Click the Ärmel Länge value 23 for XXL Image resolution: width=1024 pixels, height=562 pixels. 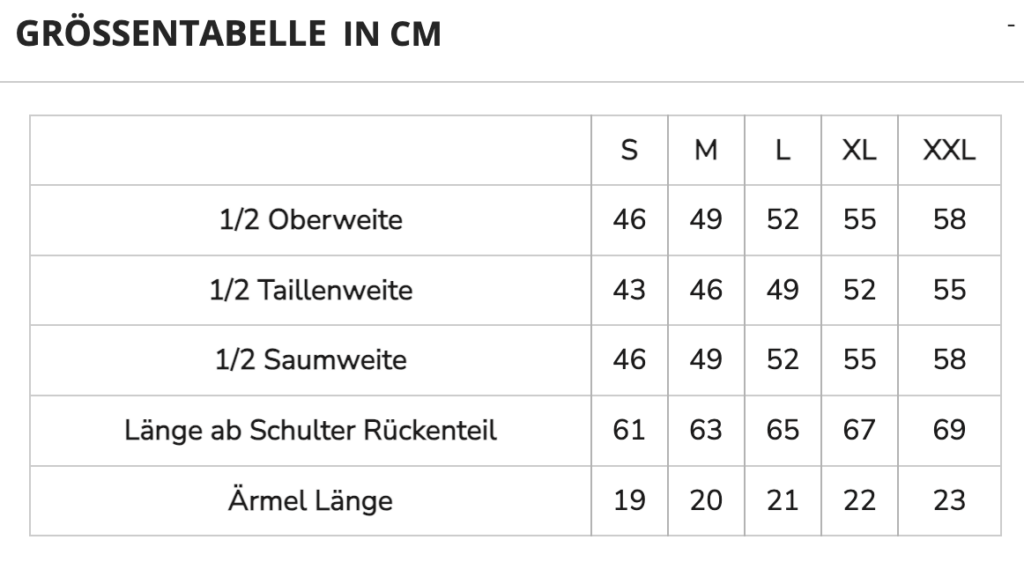949,501
